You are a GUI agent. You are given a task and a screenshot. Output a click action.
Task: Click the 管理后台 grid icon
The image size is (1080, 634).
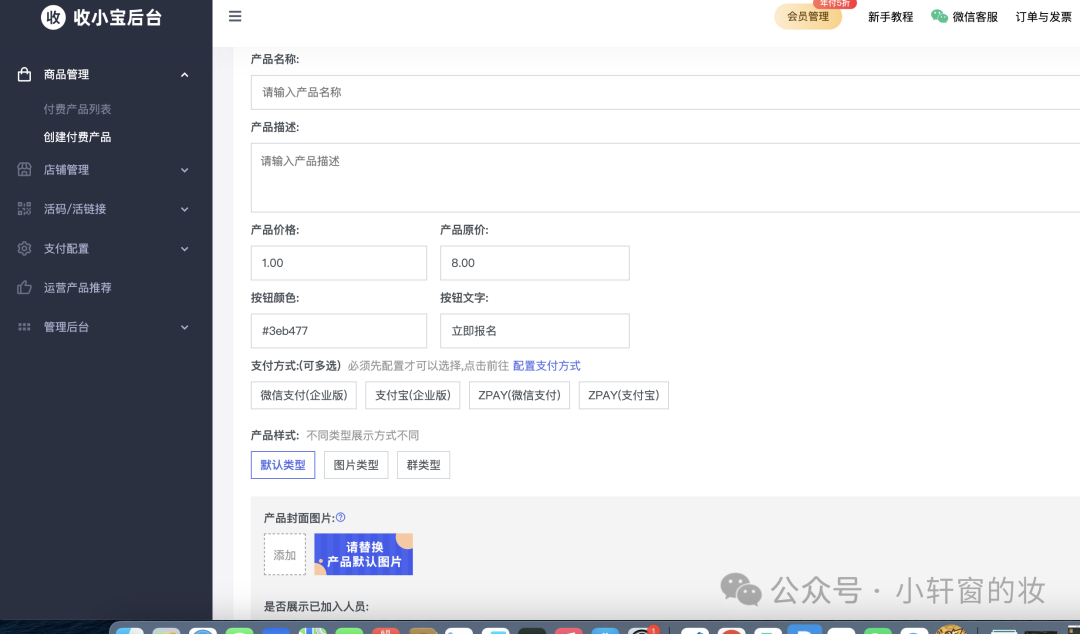(x=23, y=327)
